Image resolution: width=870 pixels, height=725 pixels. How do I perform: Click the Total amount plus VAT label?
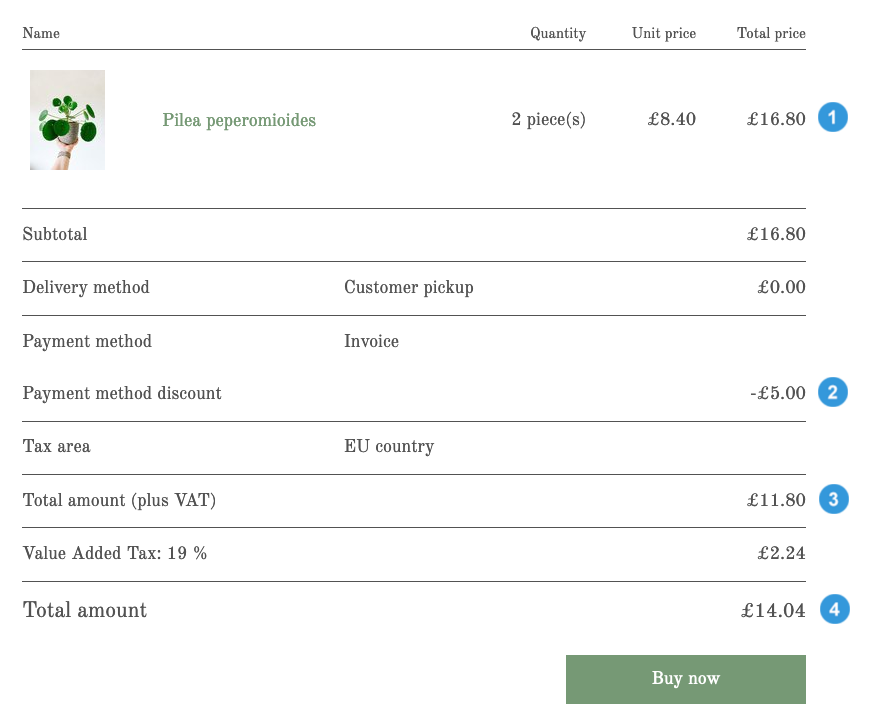[119, 500]
